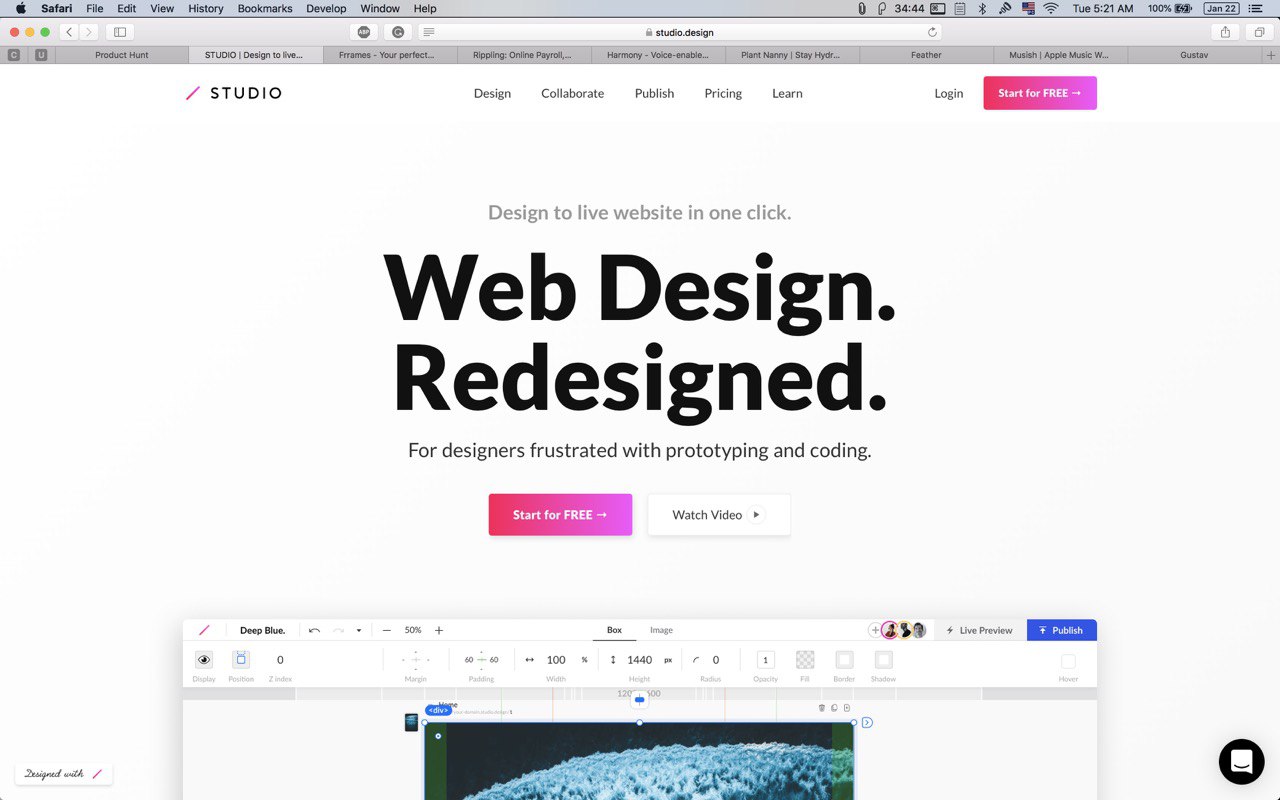Open the Design nav link

[x=492, y=93]
